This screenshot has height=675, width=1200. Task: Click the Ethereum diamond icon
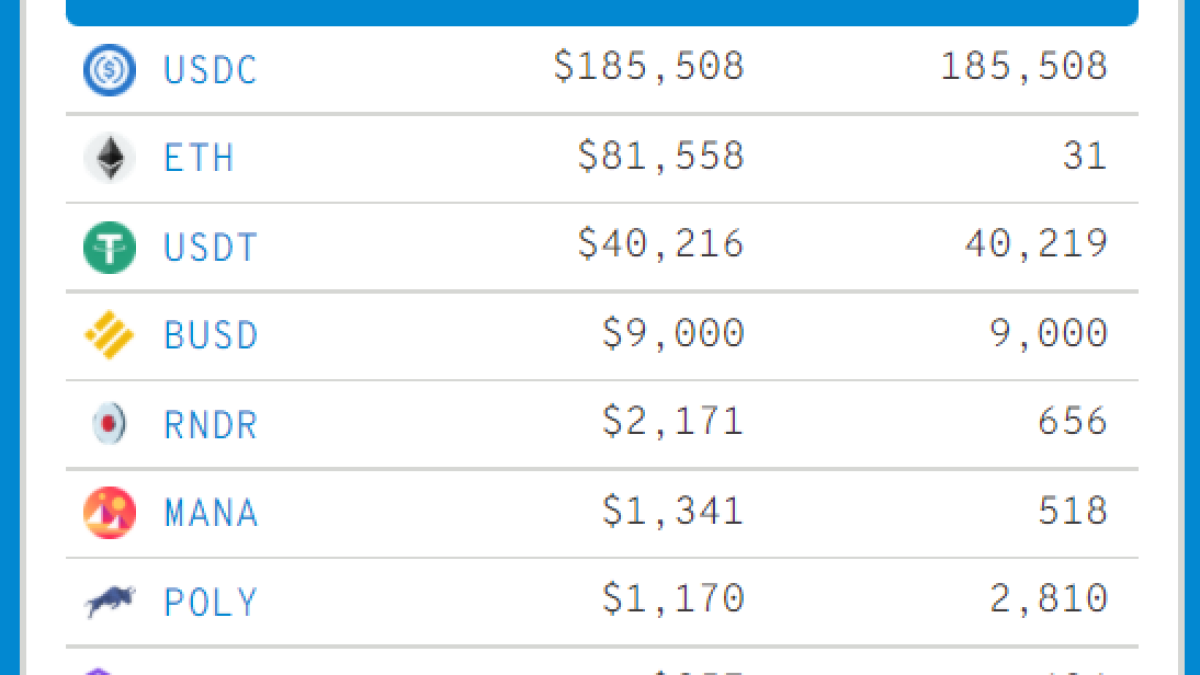[109, 158]
